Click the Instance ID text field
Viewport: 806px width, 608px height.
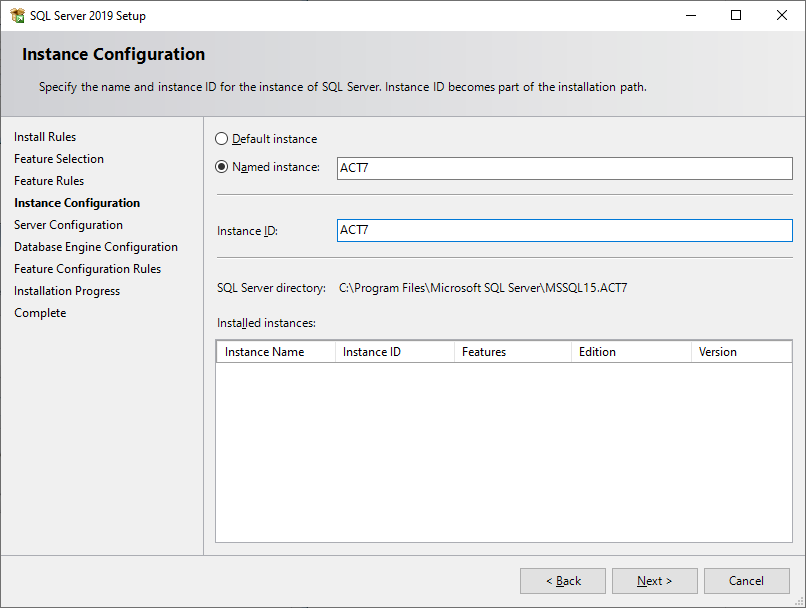[x=563, y=230]
